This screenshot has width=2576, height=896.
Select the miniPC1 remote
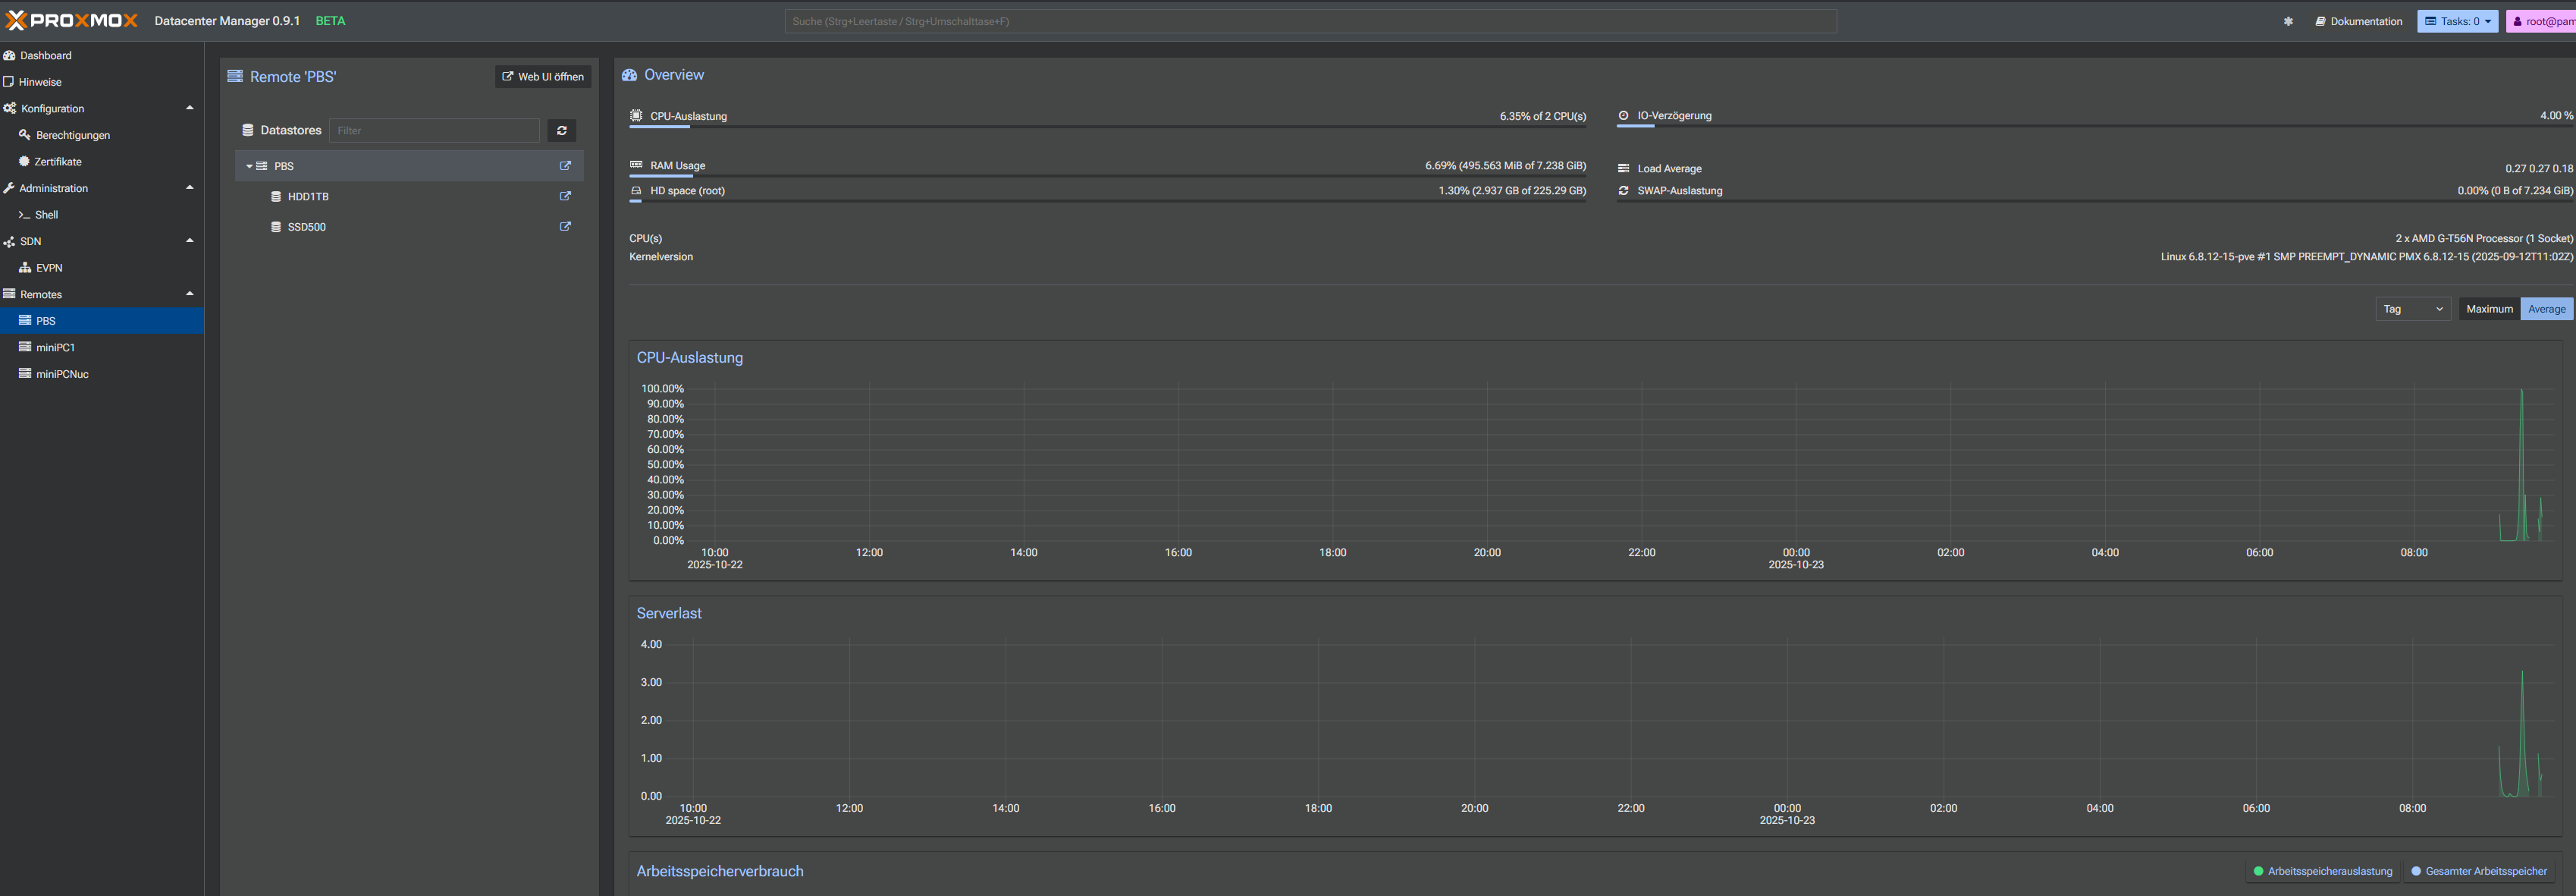click(55, 347)
